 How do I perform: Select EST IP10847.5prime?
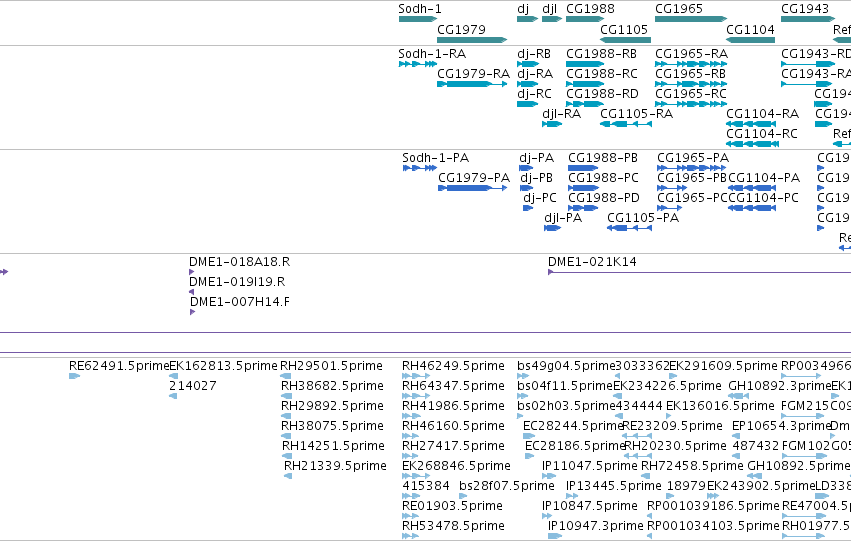[x=590, y=507]
